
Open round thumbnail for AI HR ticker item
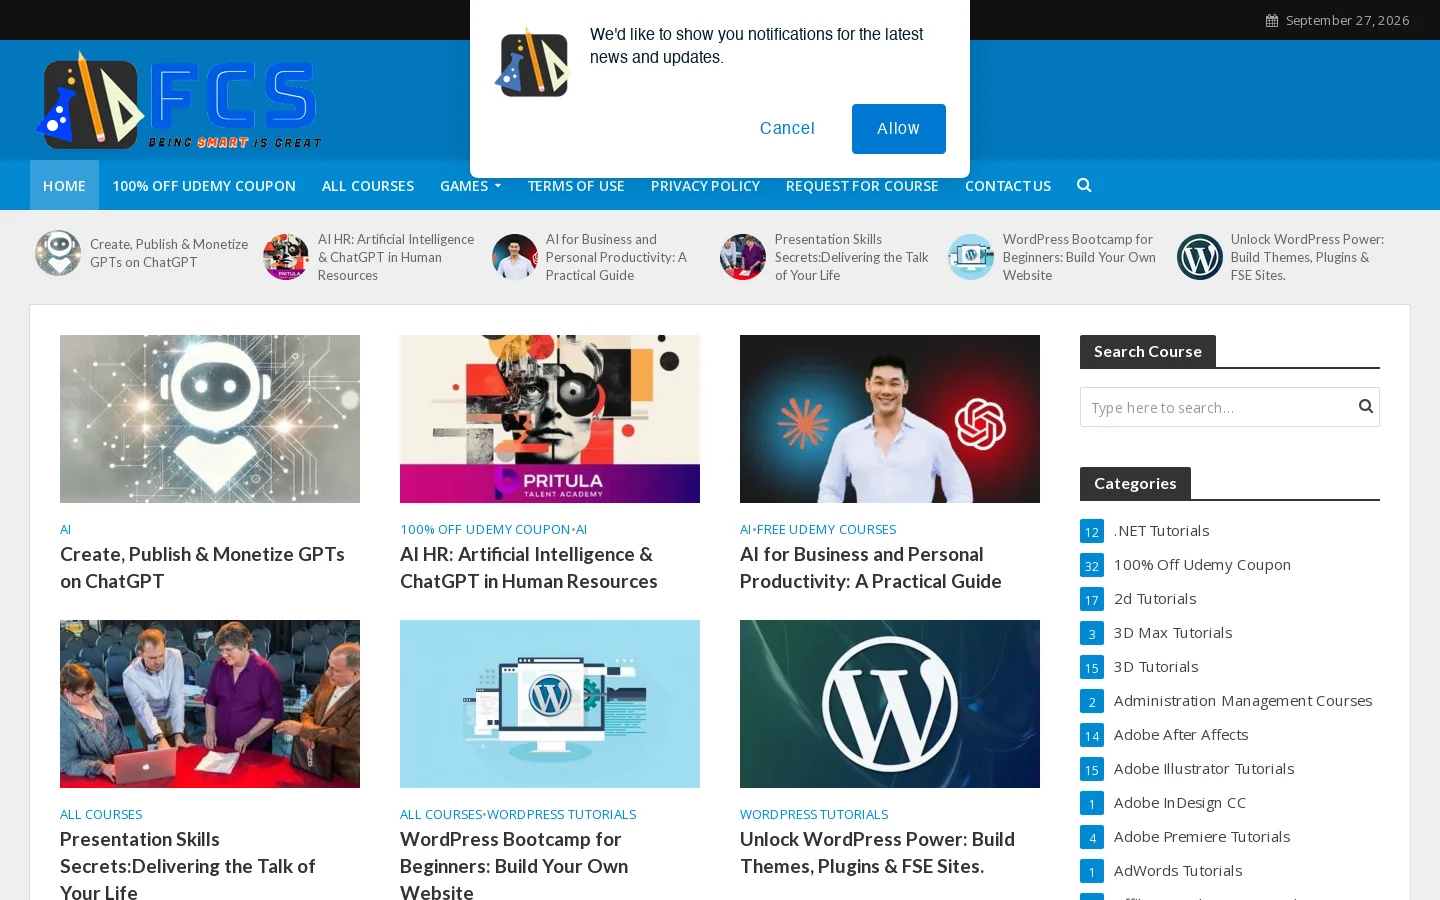(286, 257)
